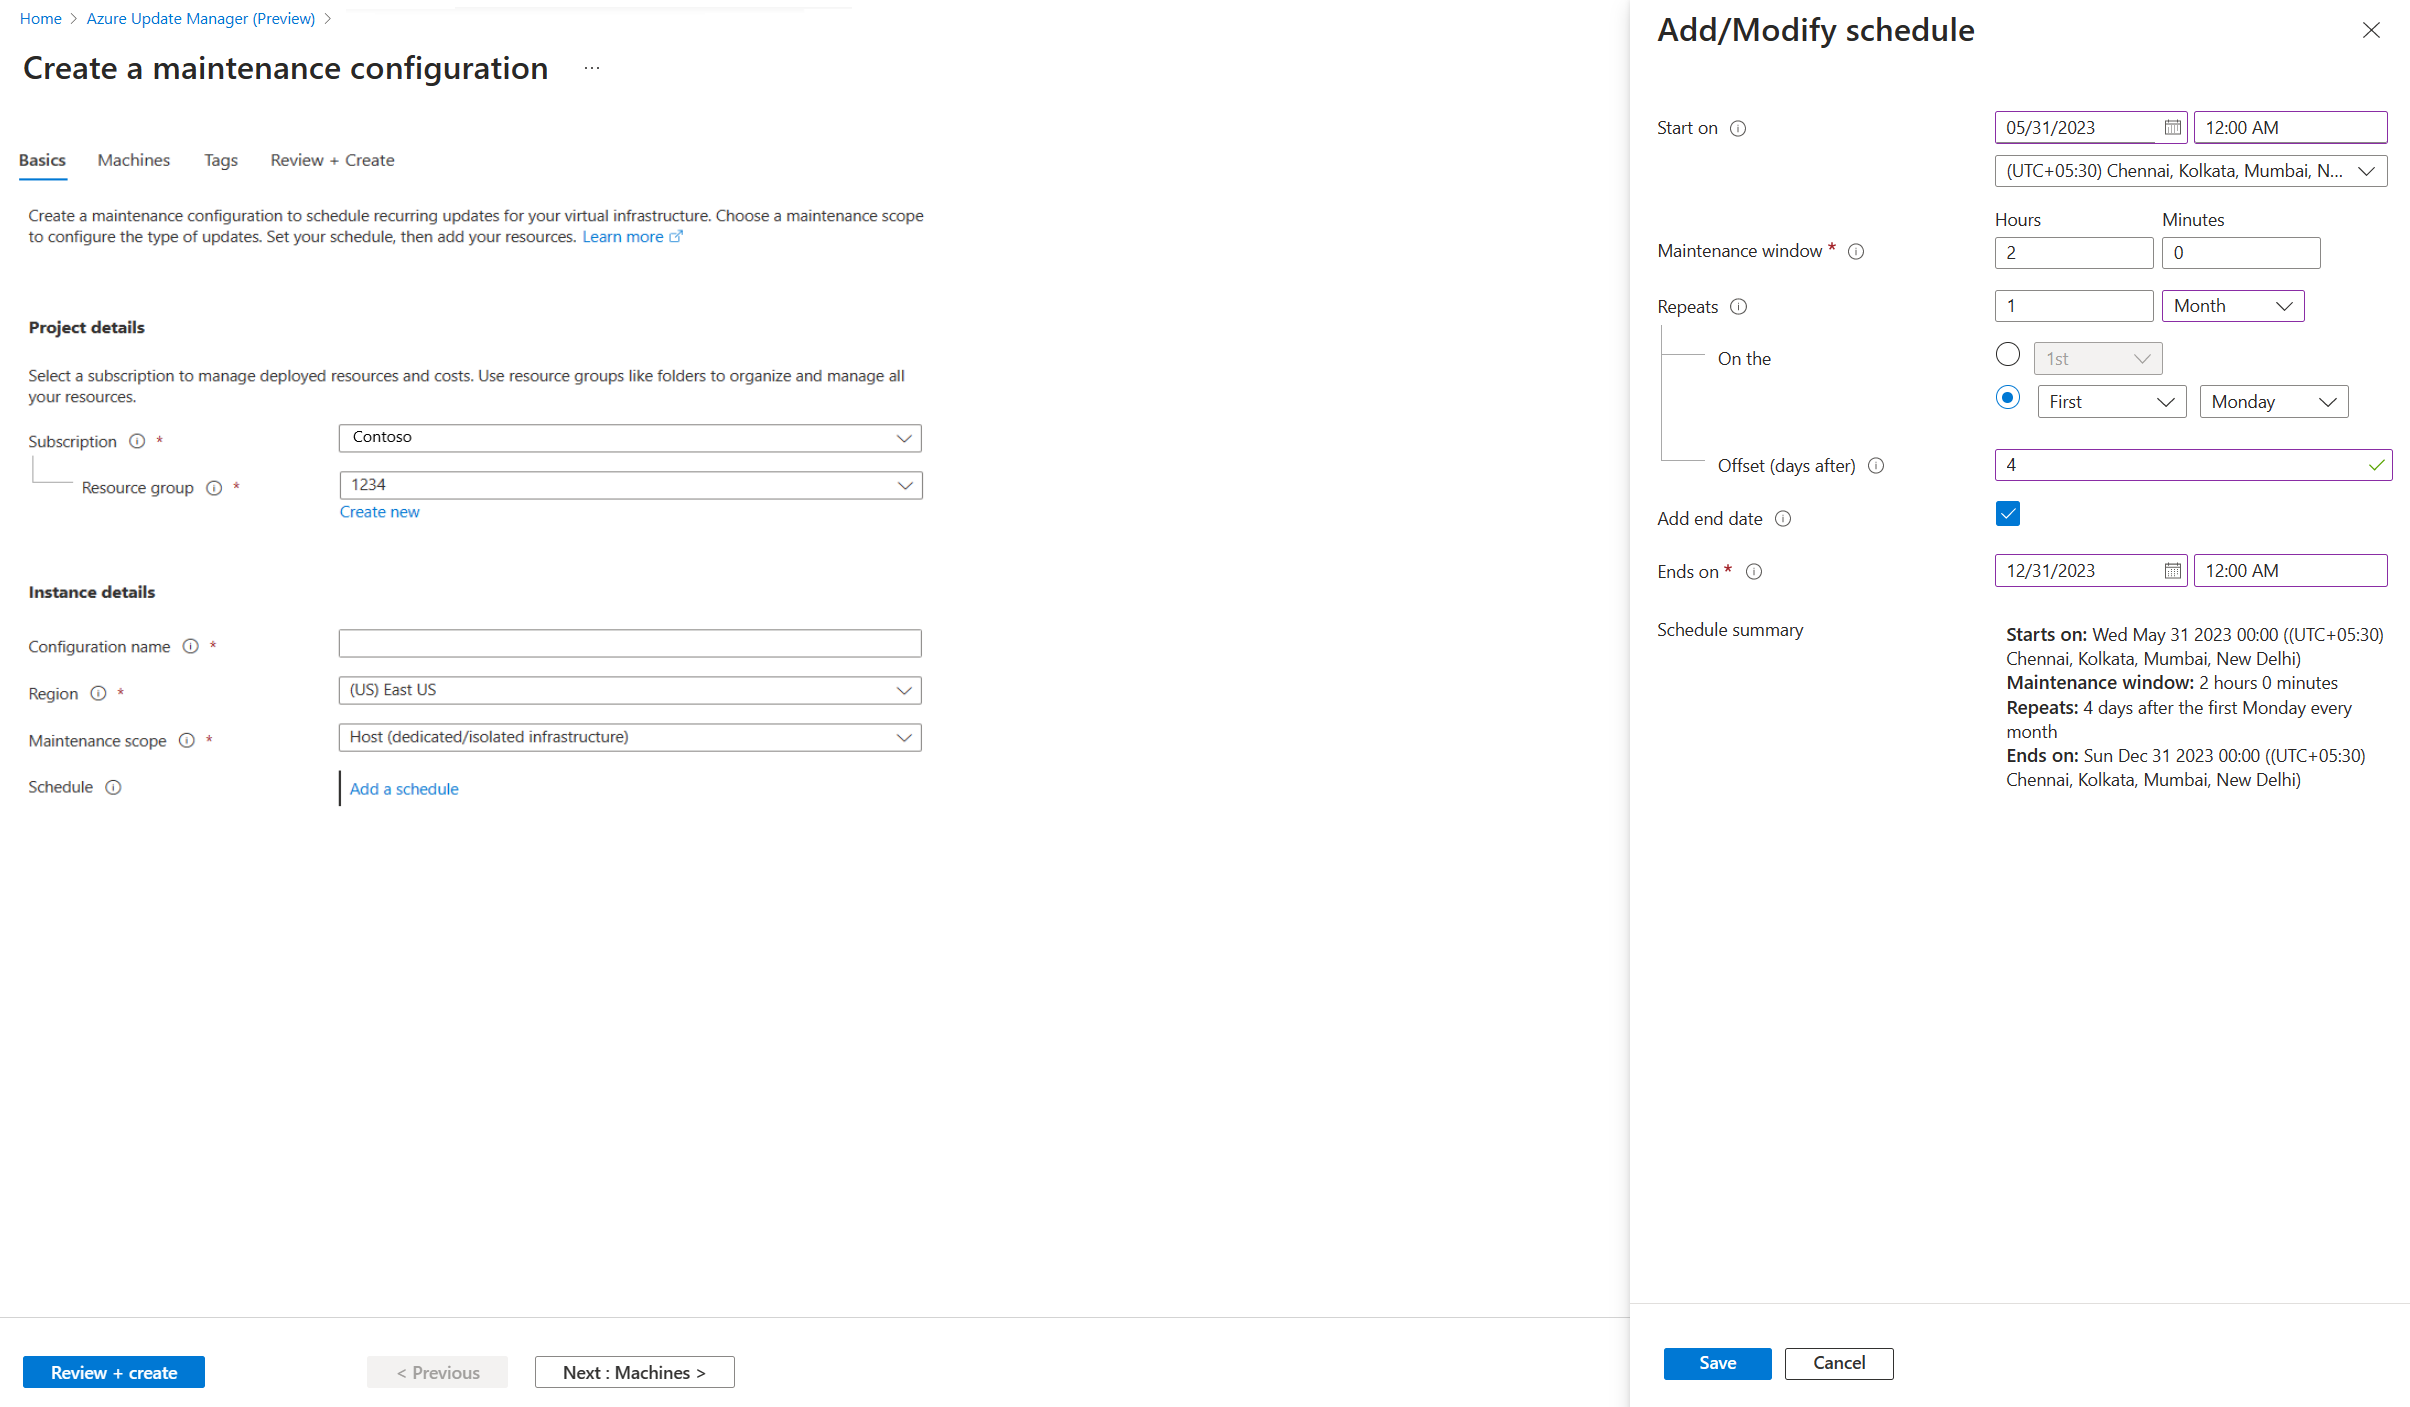Click the Review + create button
The height and width of the screenshot is (1407, 2410).
114,1372
